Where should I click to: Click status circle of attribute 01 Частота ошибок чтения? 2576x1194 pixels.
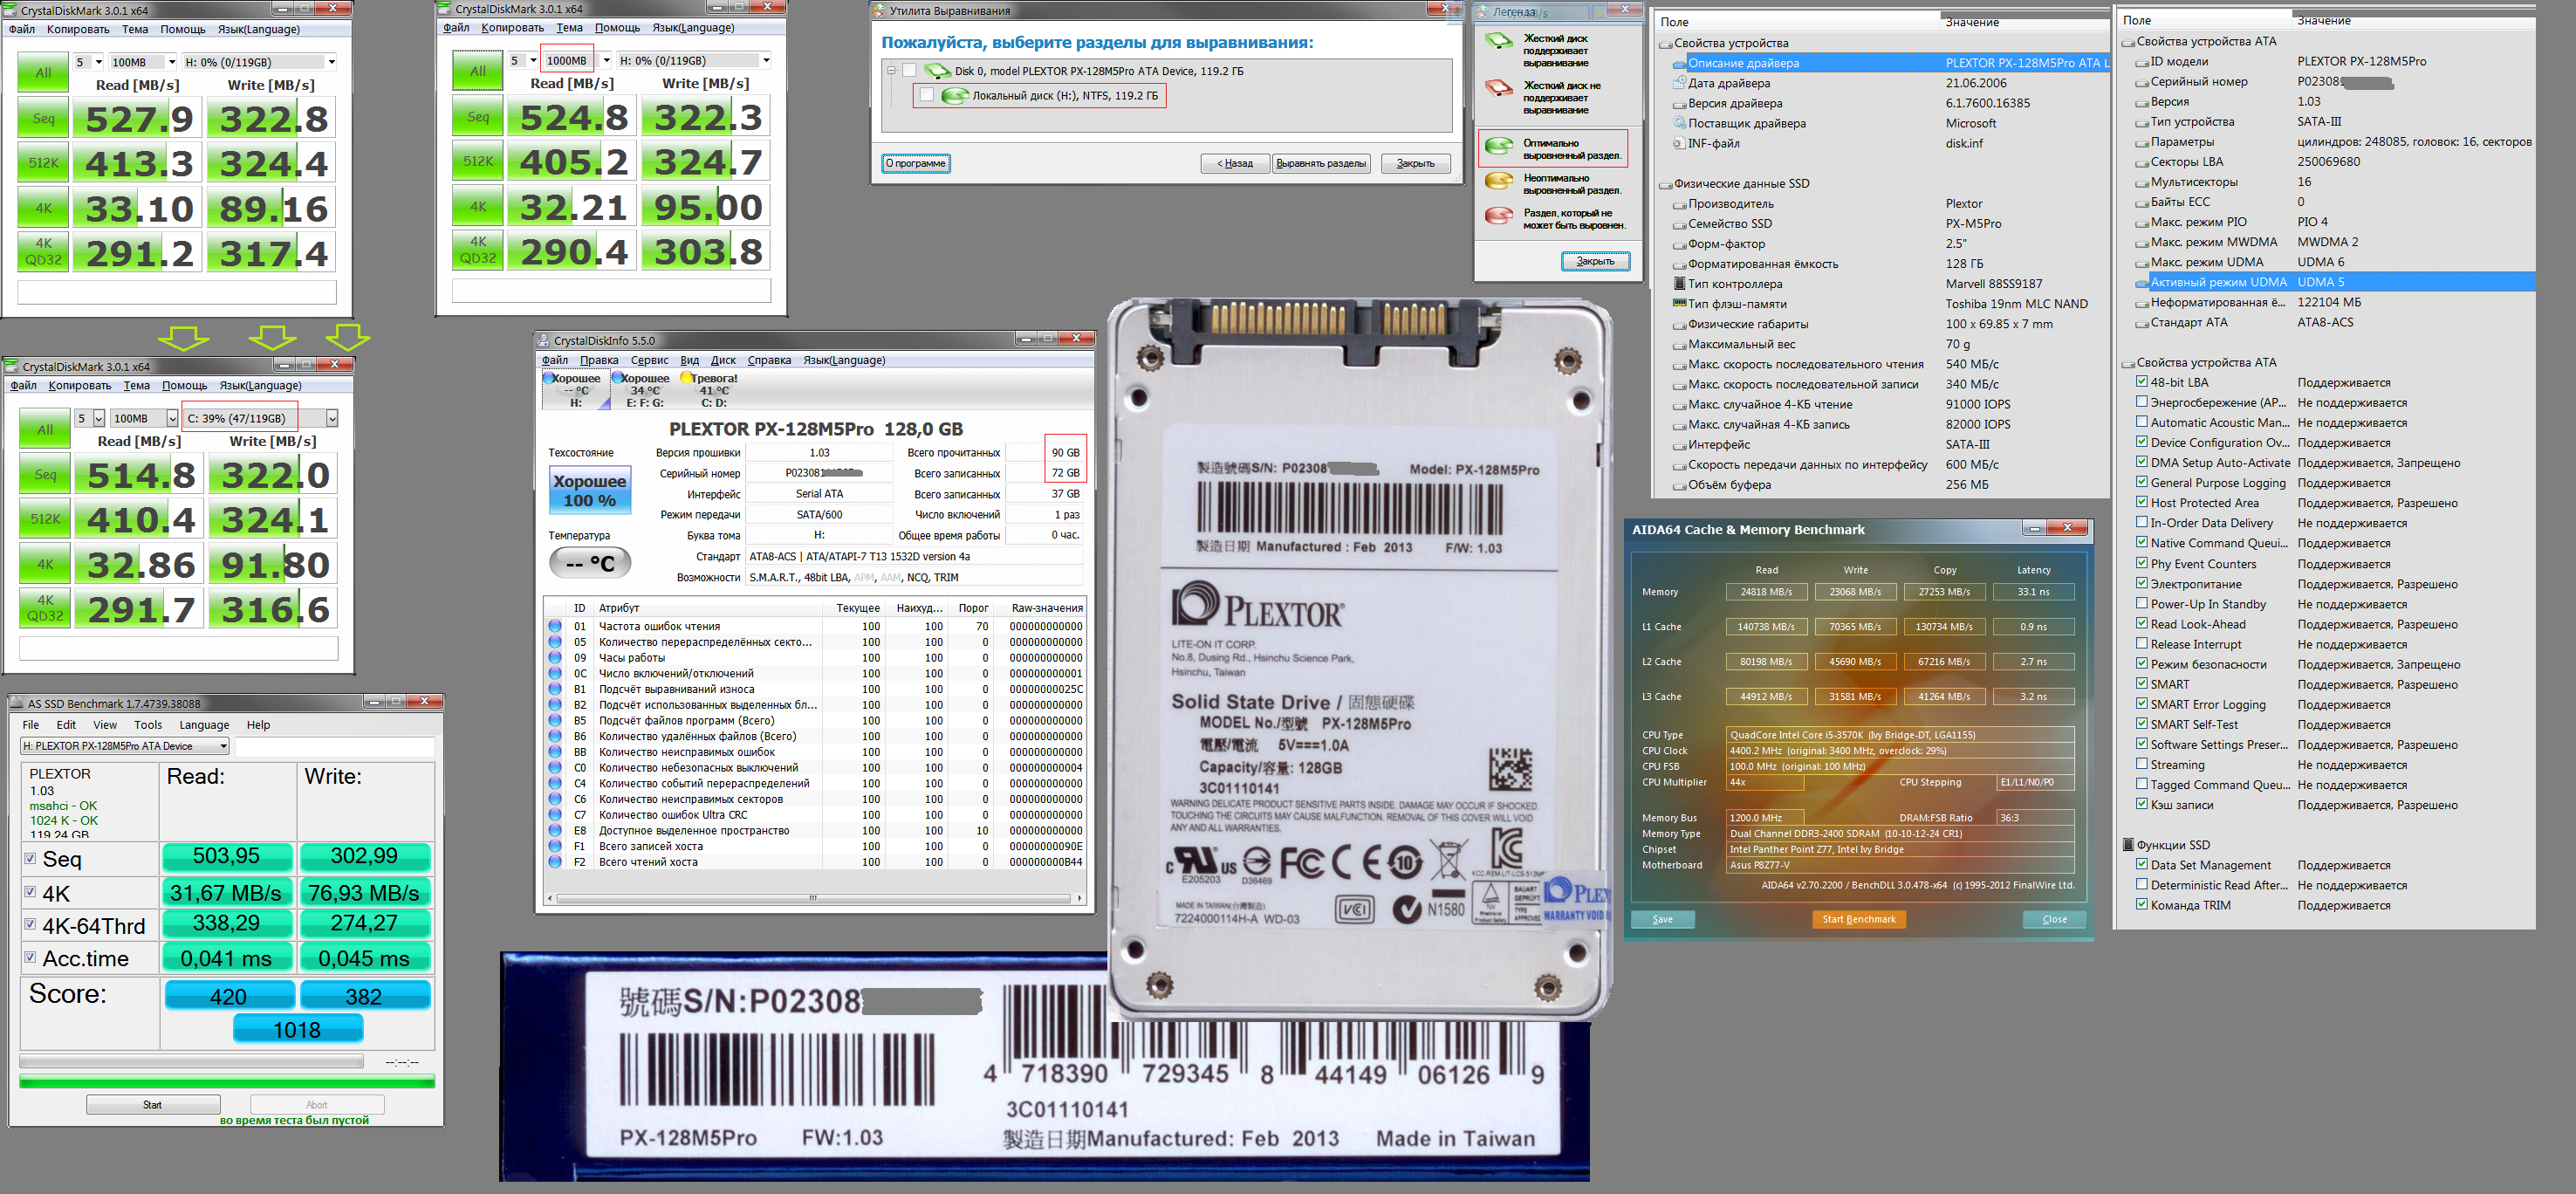coord(555,626)
